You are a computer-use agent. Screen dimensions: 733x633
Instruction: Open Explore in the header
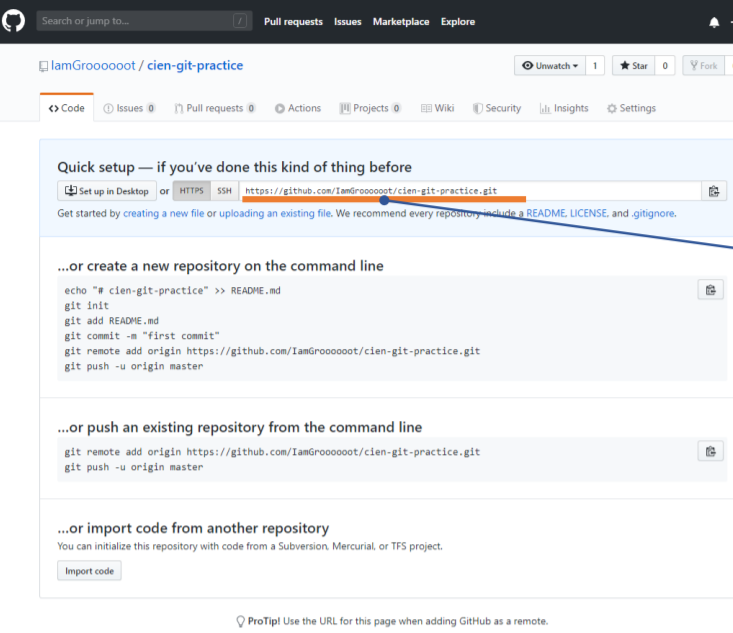coord(458,22)
